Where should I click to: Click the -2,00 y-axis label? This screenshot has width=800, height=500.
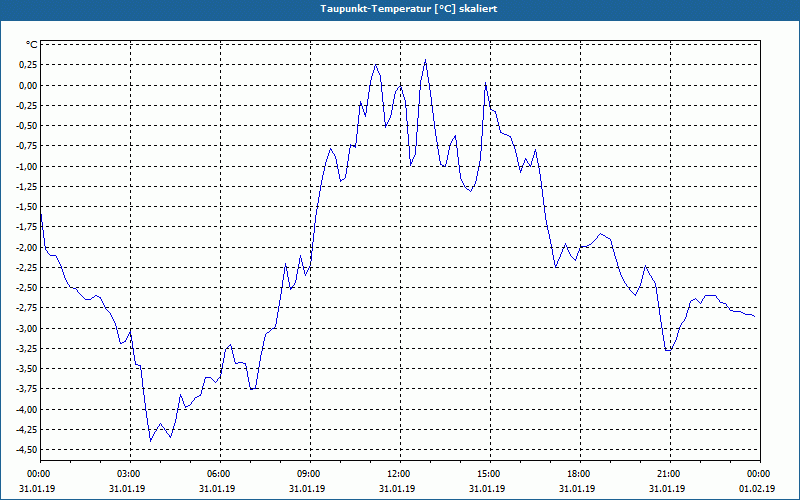(x=27, y=247)
